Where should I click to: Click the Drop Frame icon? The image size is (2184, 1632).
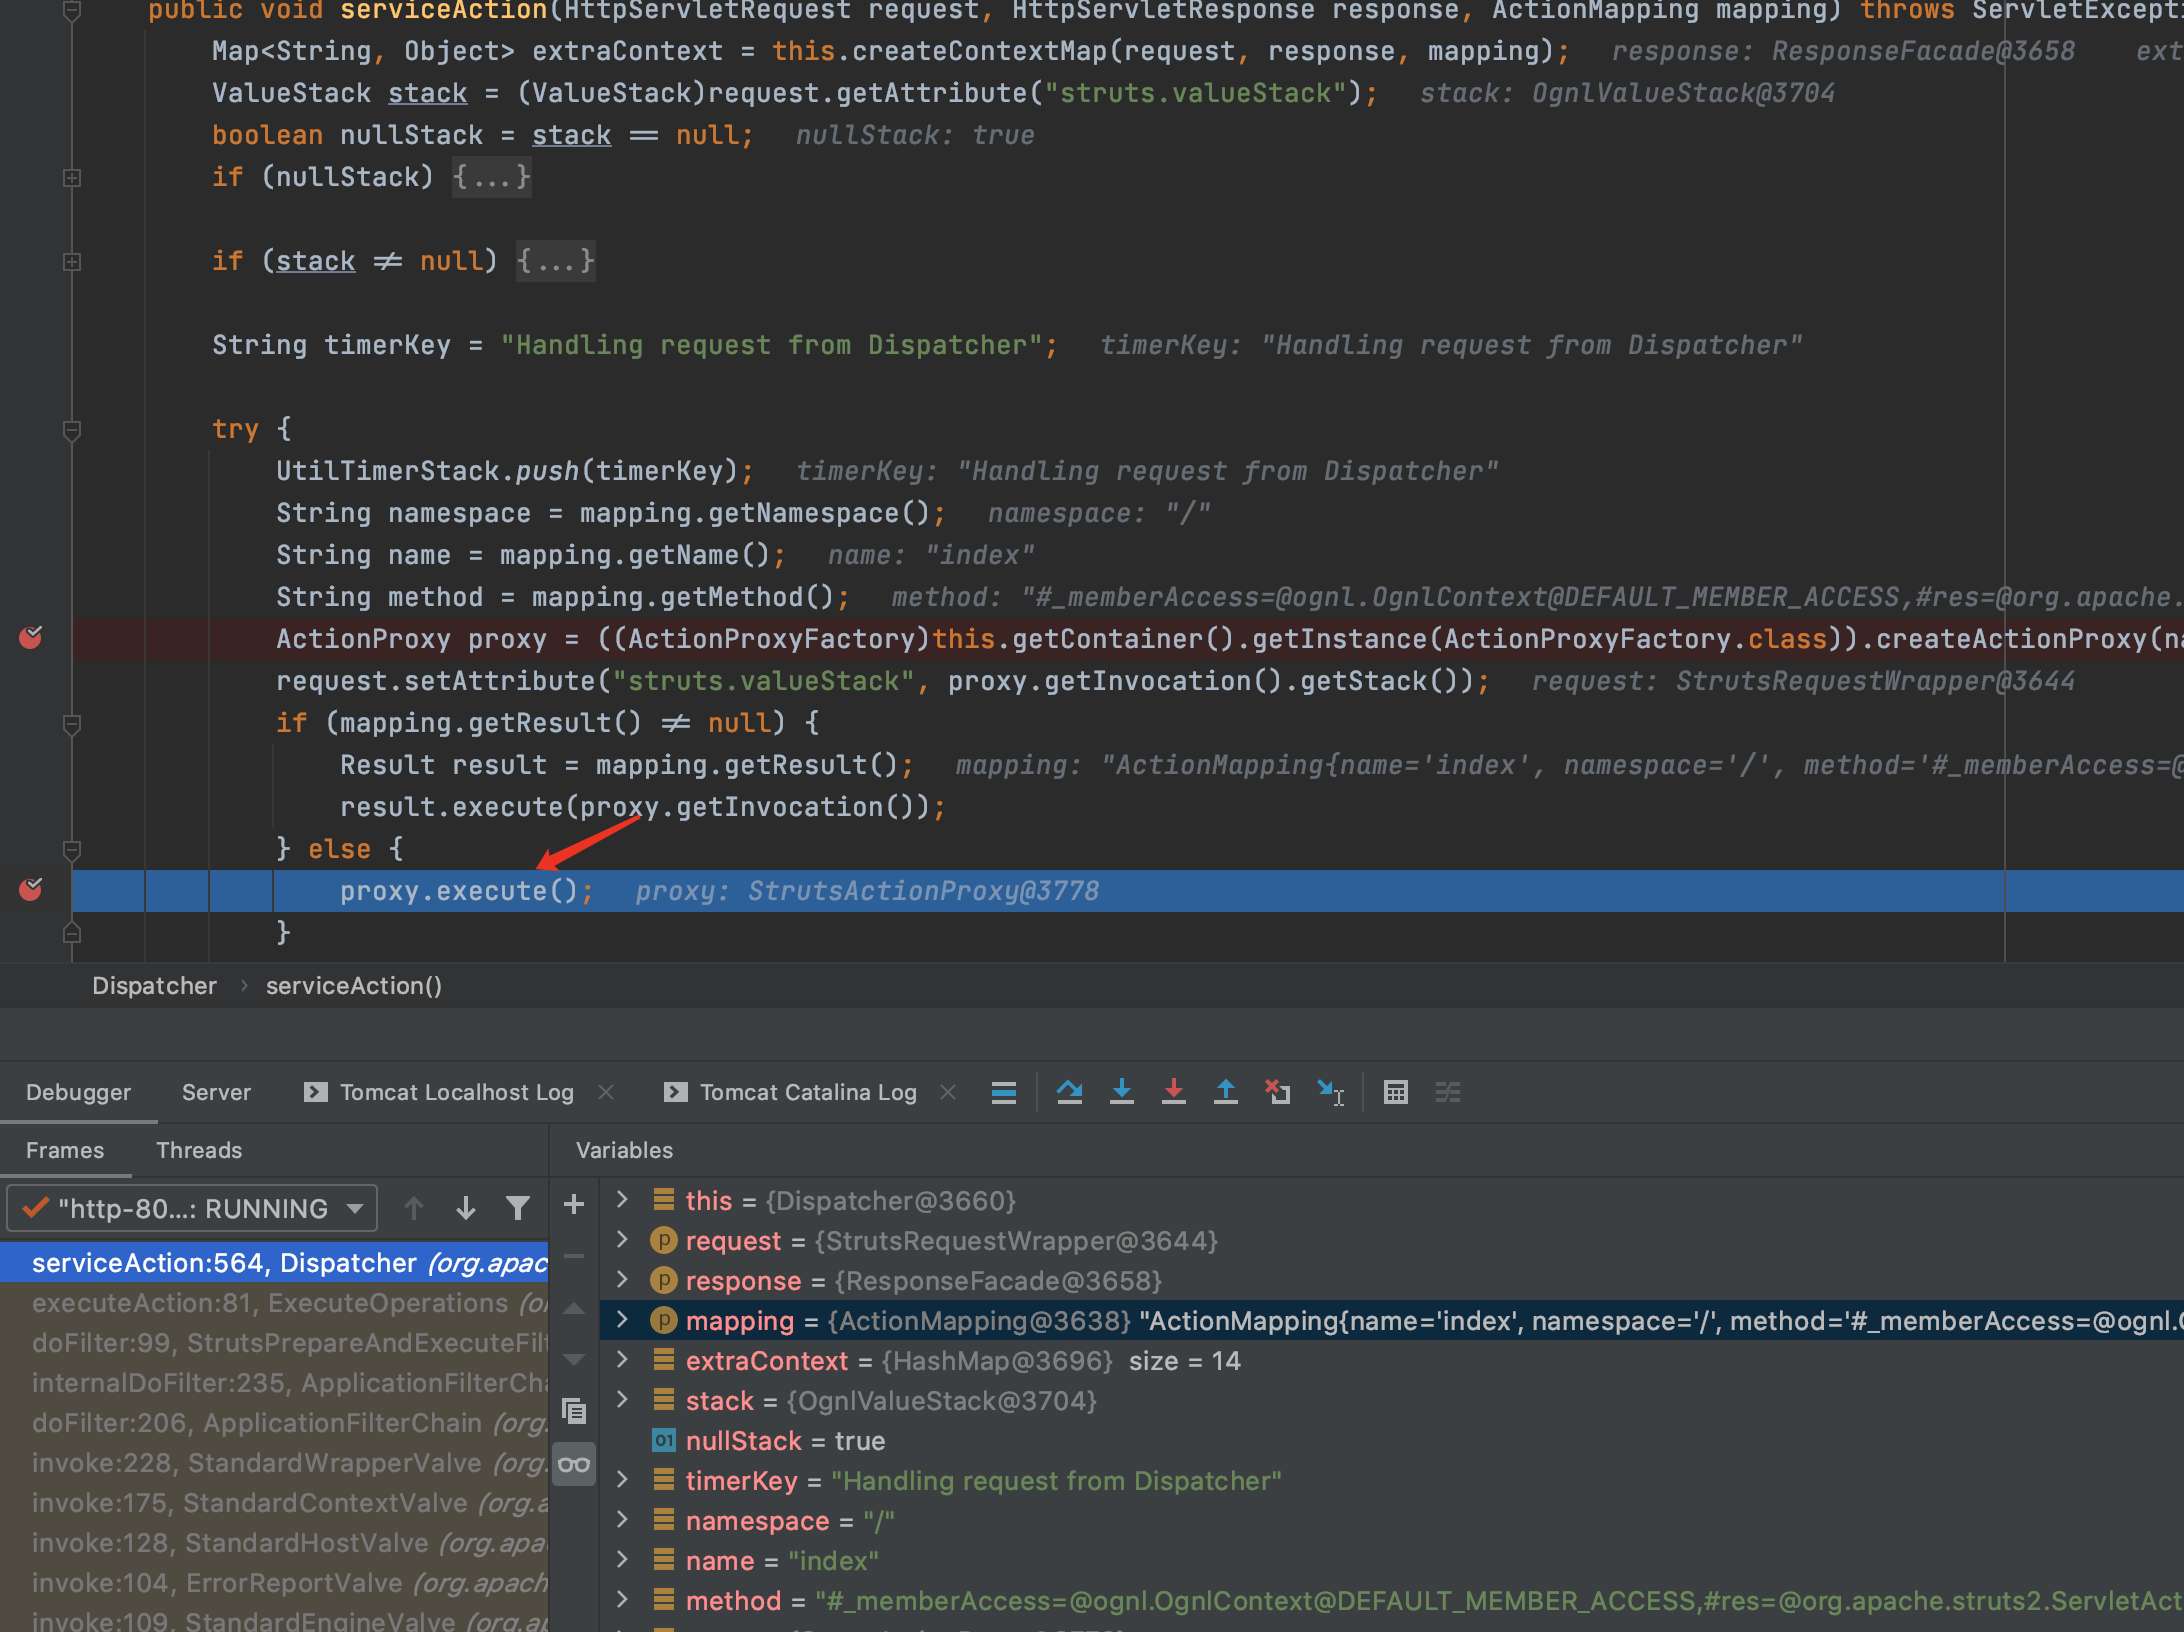1278,1092
